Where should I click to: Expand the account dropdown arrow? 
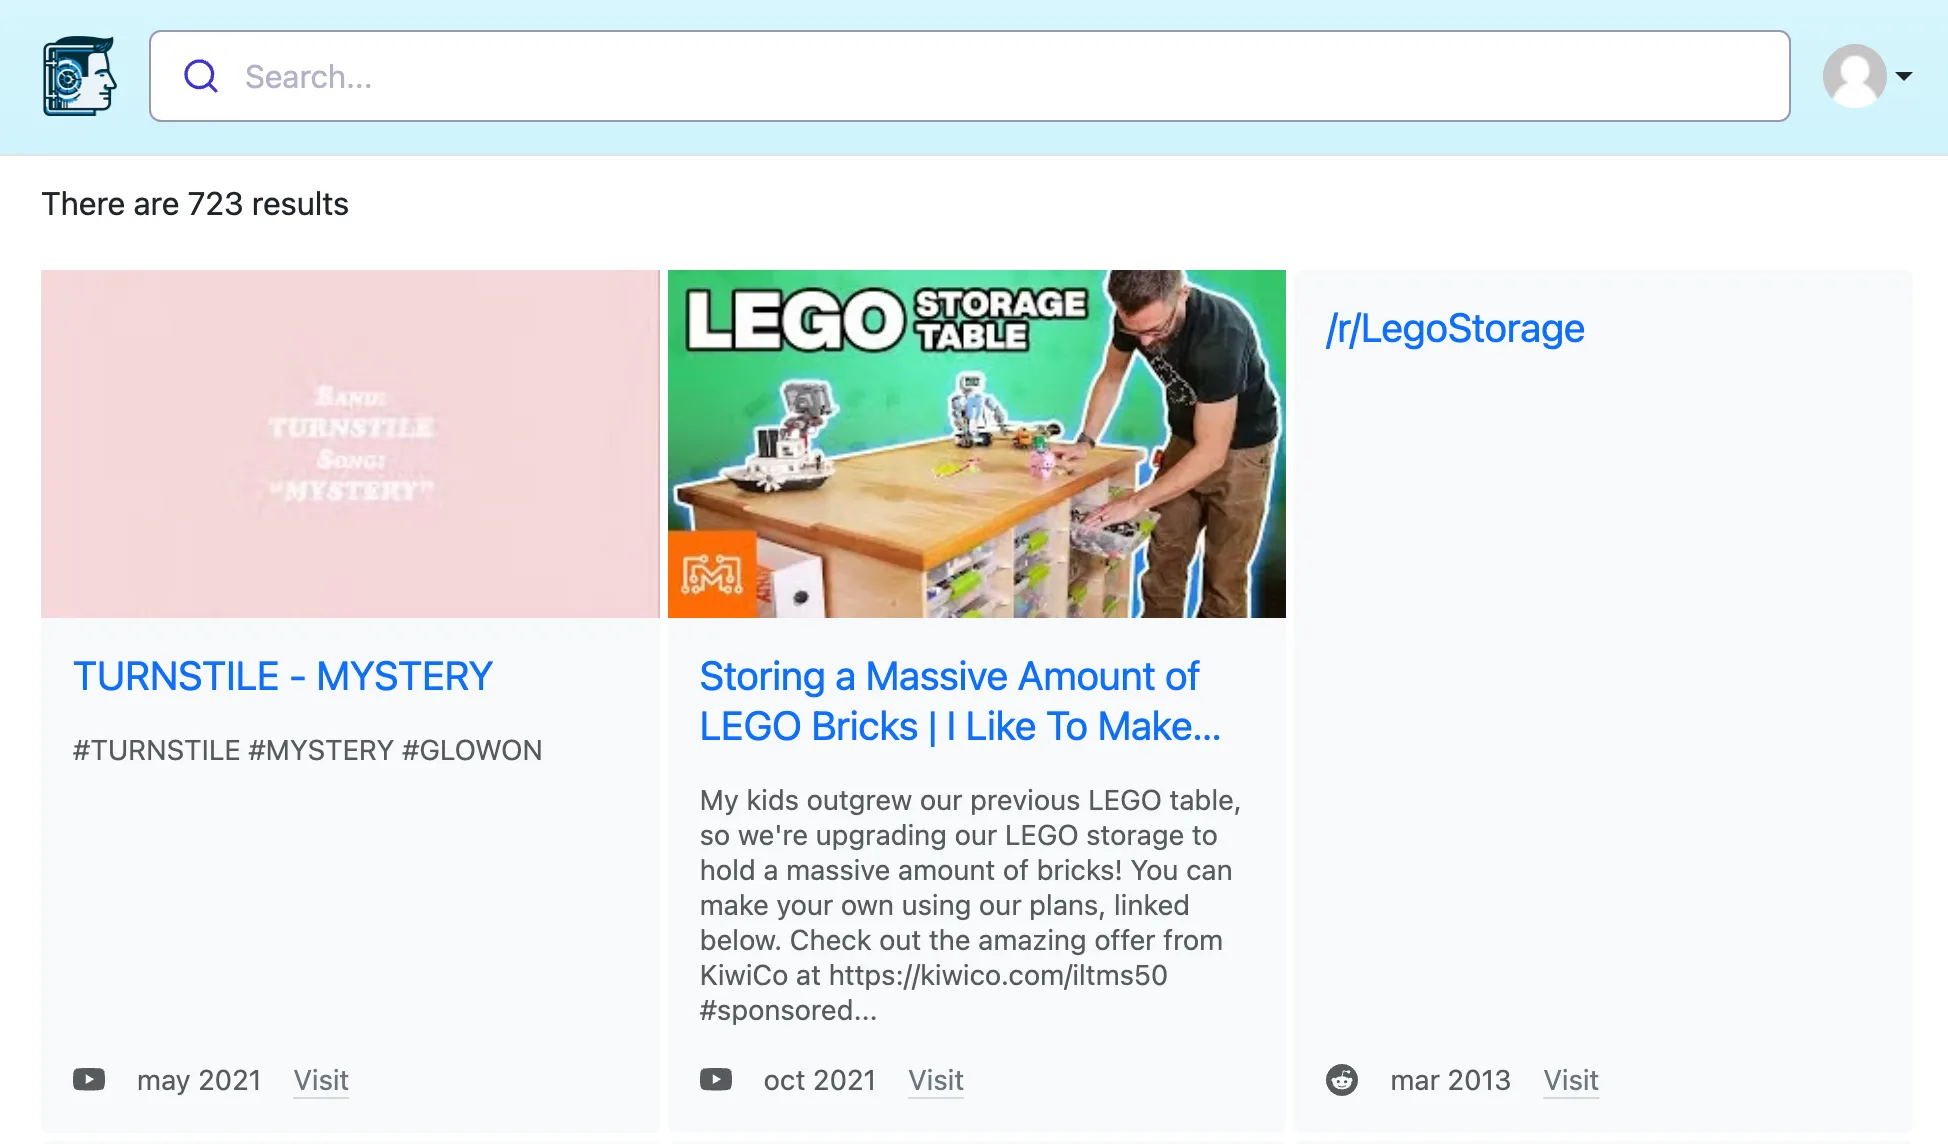pyautogui.click(x=1904, y=76)
